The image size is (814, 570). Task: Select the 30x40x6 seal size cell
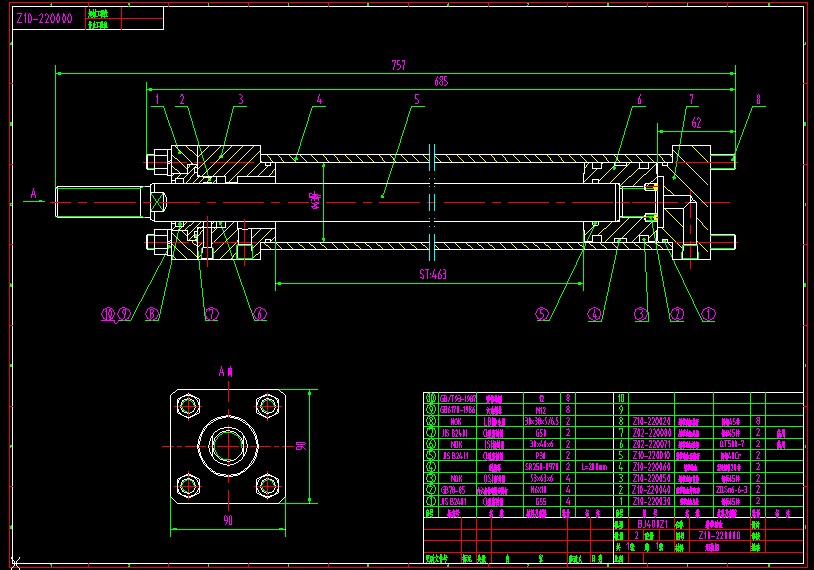coord(541,444)
